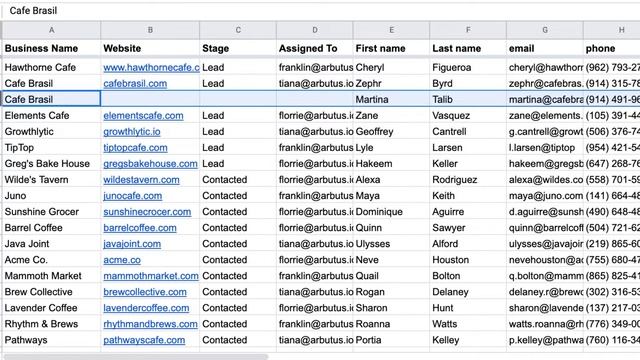Select the Assigned To header cell

[315, 48]
